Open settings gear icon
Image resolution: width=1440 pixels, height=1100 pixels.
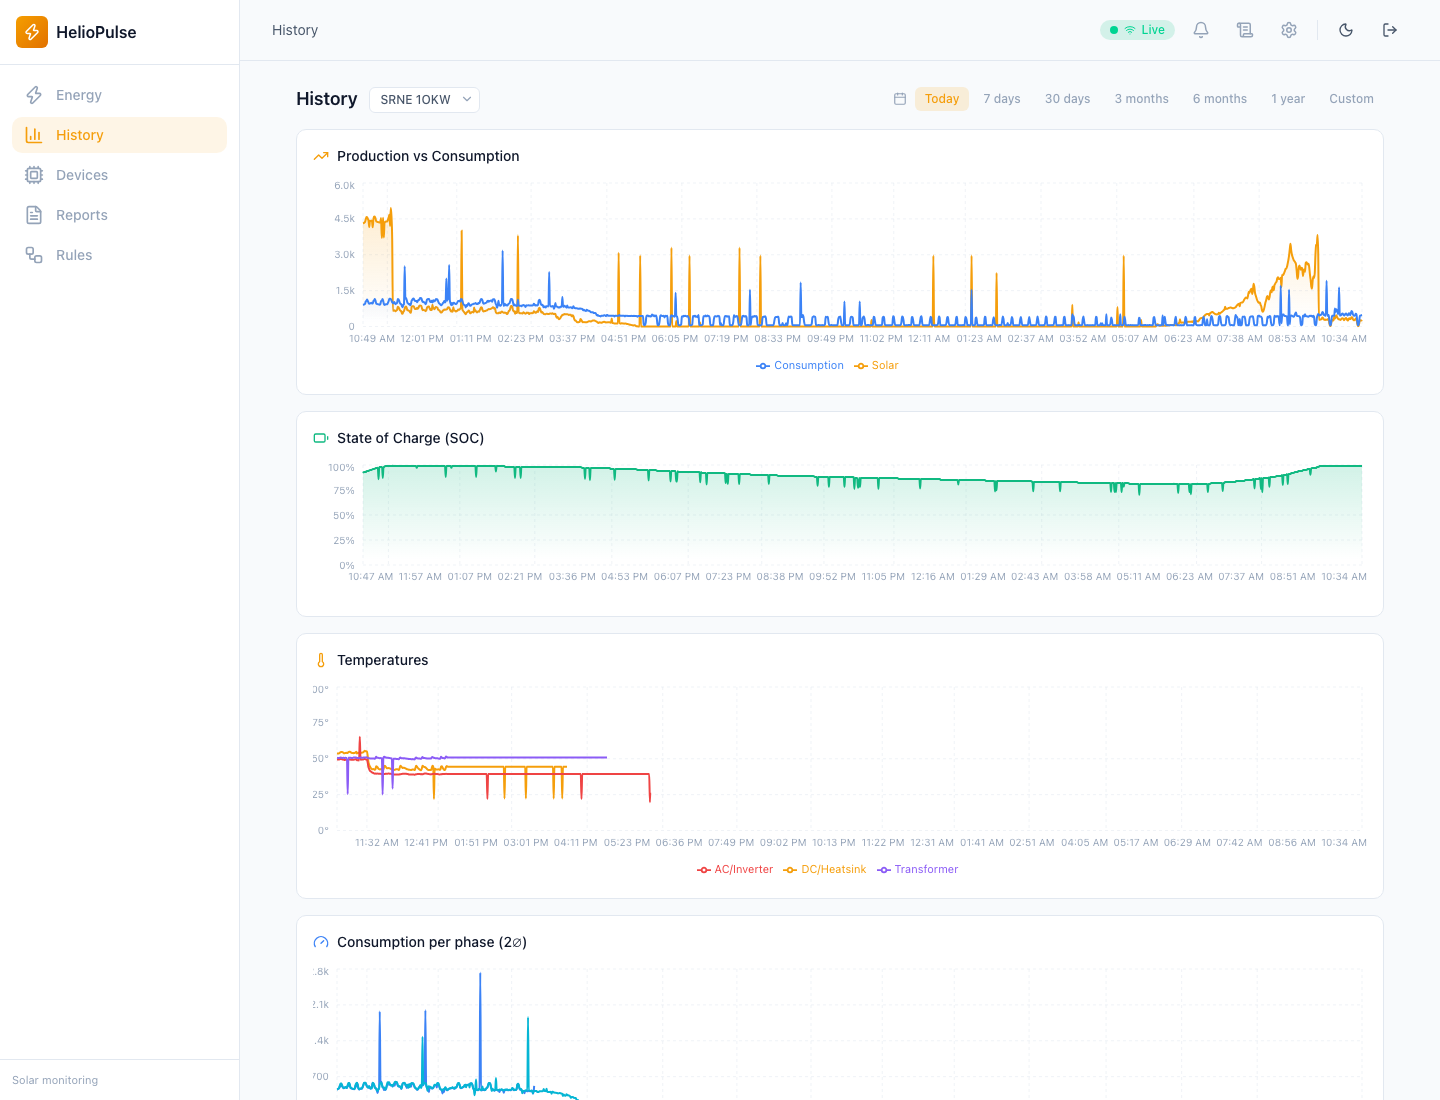coord(1289,30)
